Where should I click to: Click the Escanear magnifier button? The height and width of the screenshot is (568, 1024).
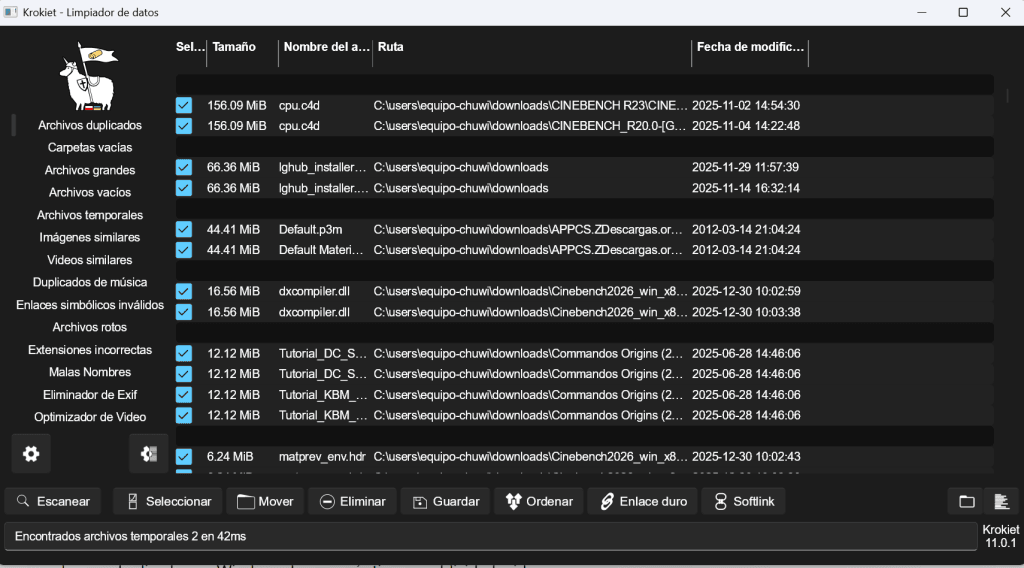[x=53, y=501]
